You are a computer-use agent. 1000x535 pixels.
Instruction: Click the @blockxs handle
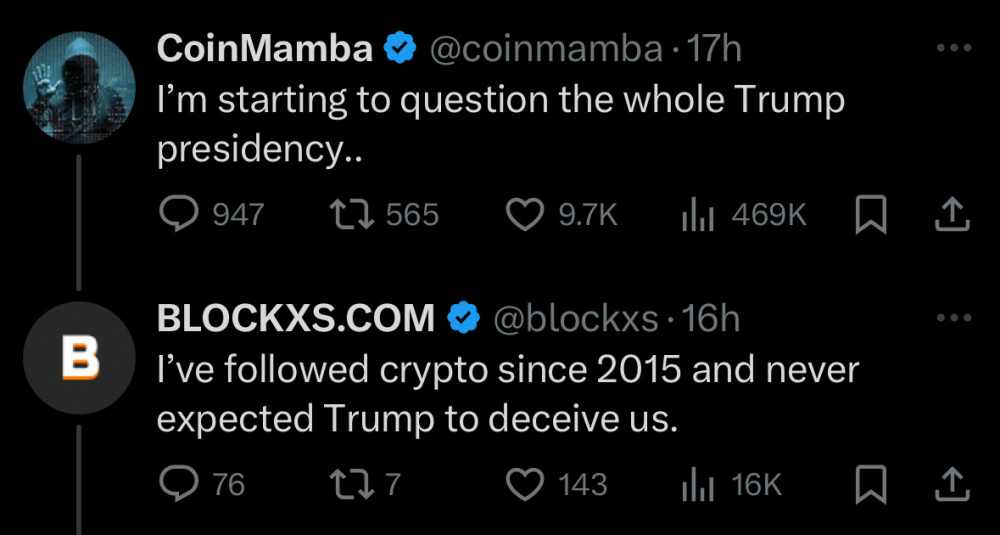tap(577, 319)
